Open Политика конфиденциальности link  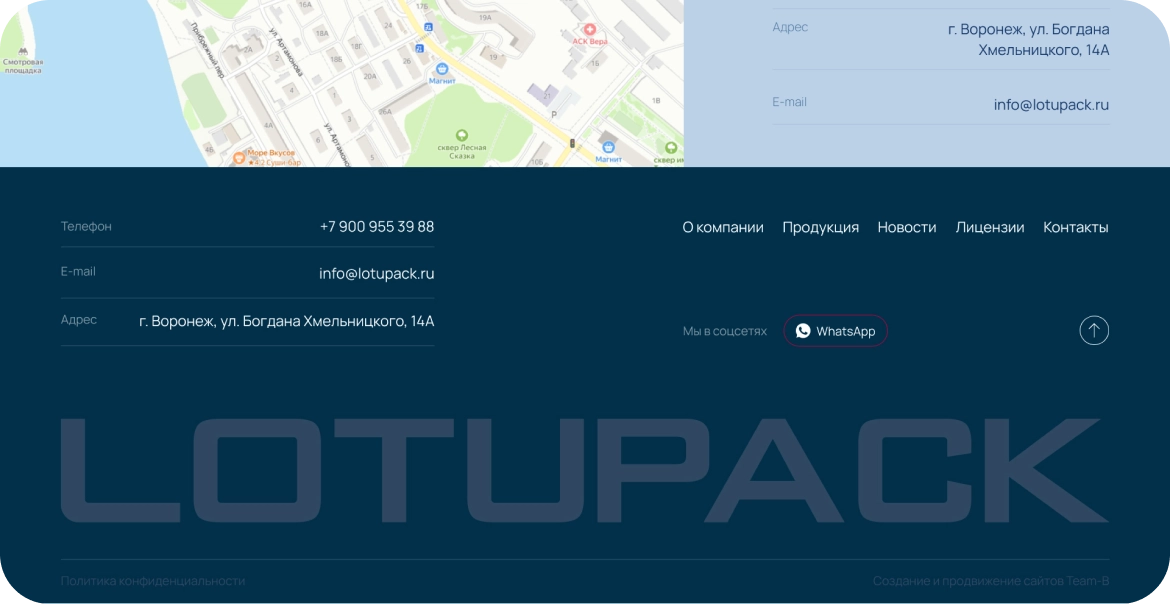[153, 581]
